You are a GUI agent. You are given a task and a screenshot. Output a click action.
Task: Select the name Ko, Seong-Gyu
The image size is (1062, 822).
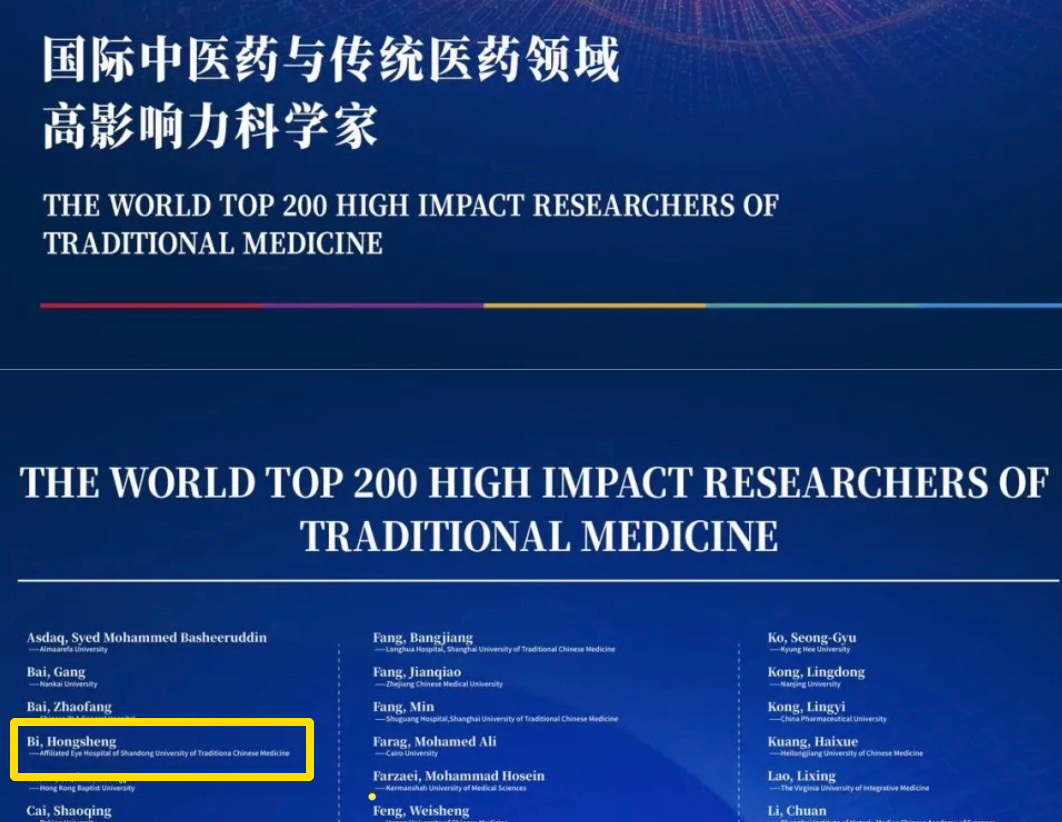click(811, 637)
